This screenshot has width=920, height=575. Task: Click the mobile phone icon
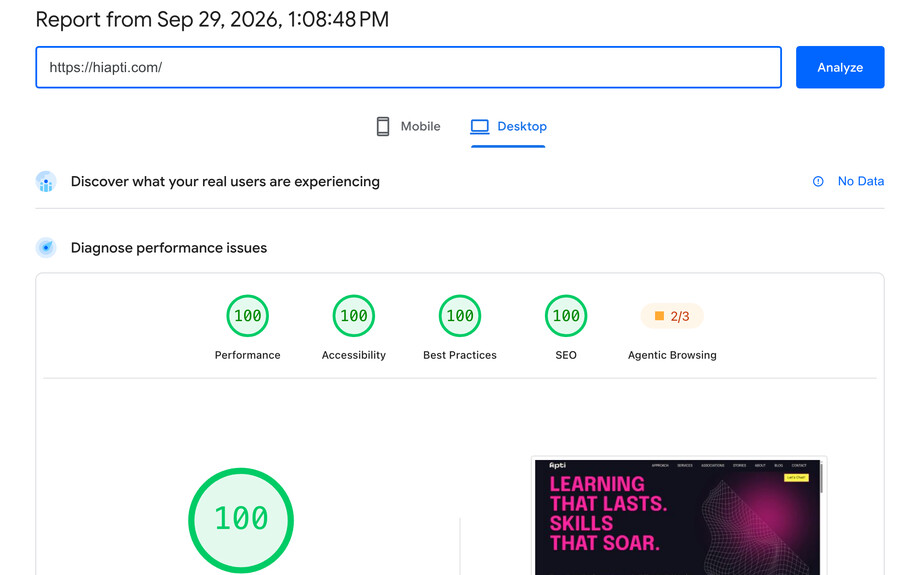[383, 127]
